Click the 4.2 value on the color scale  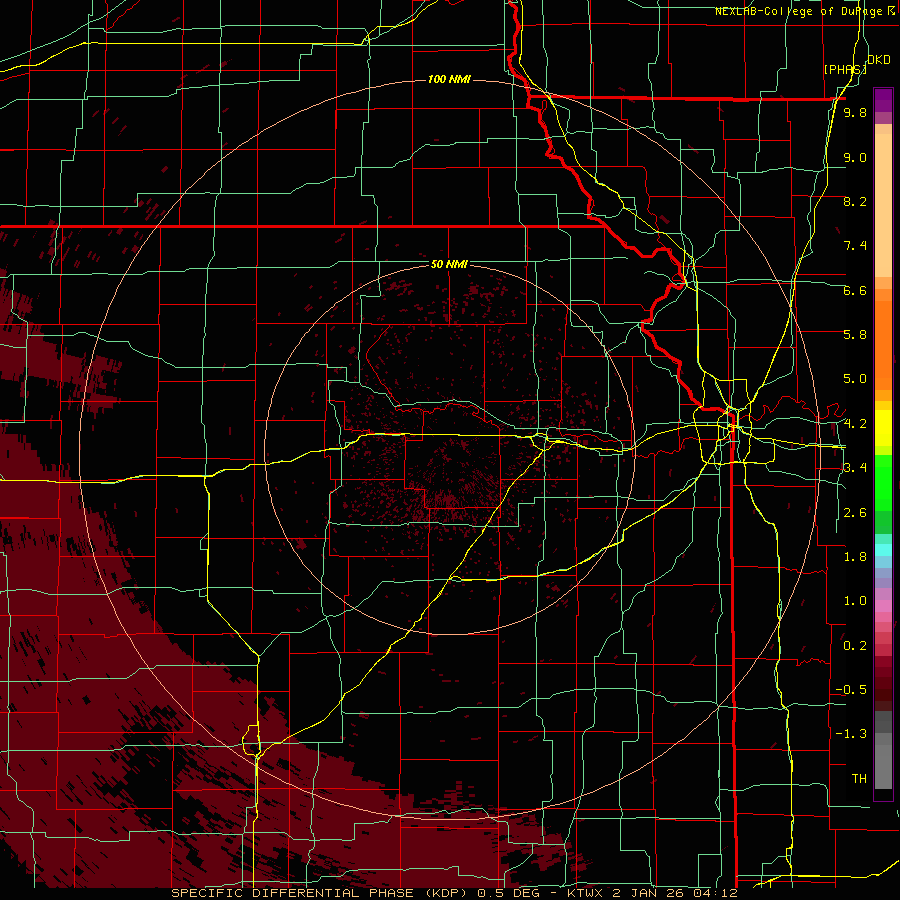(855, 424)
